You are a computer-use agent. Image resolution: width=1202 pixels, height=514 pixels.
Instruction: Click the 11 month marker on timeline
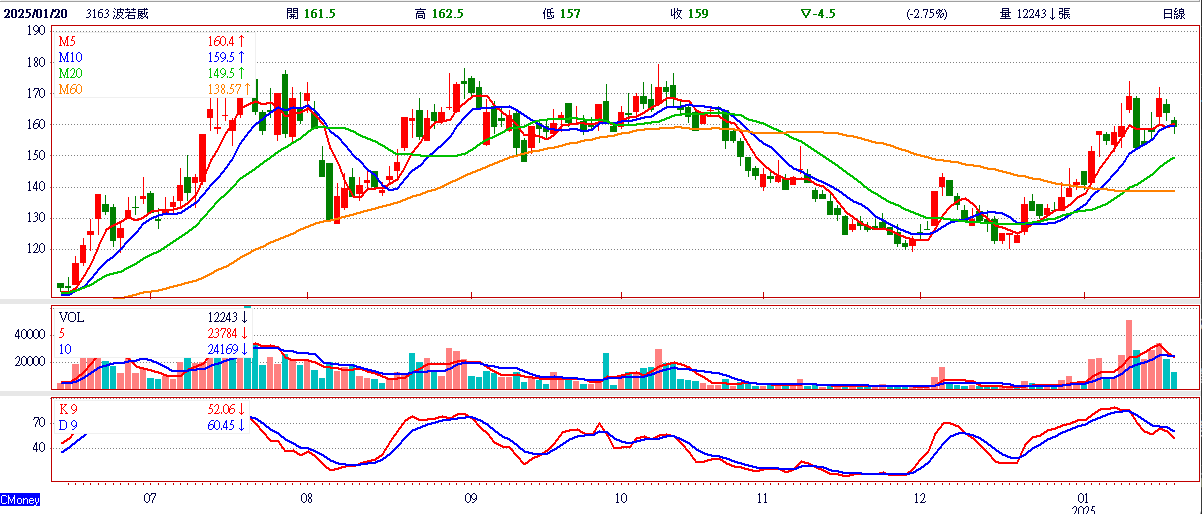pyautogui.click(x=763, y=497)
